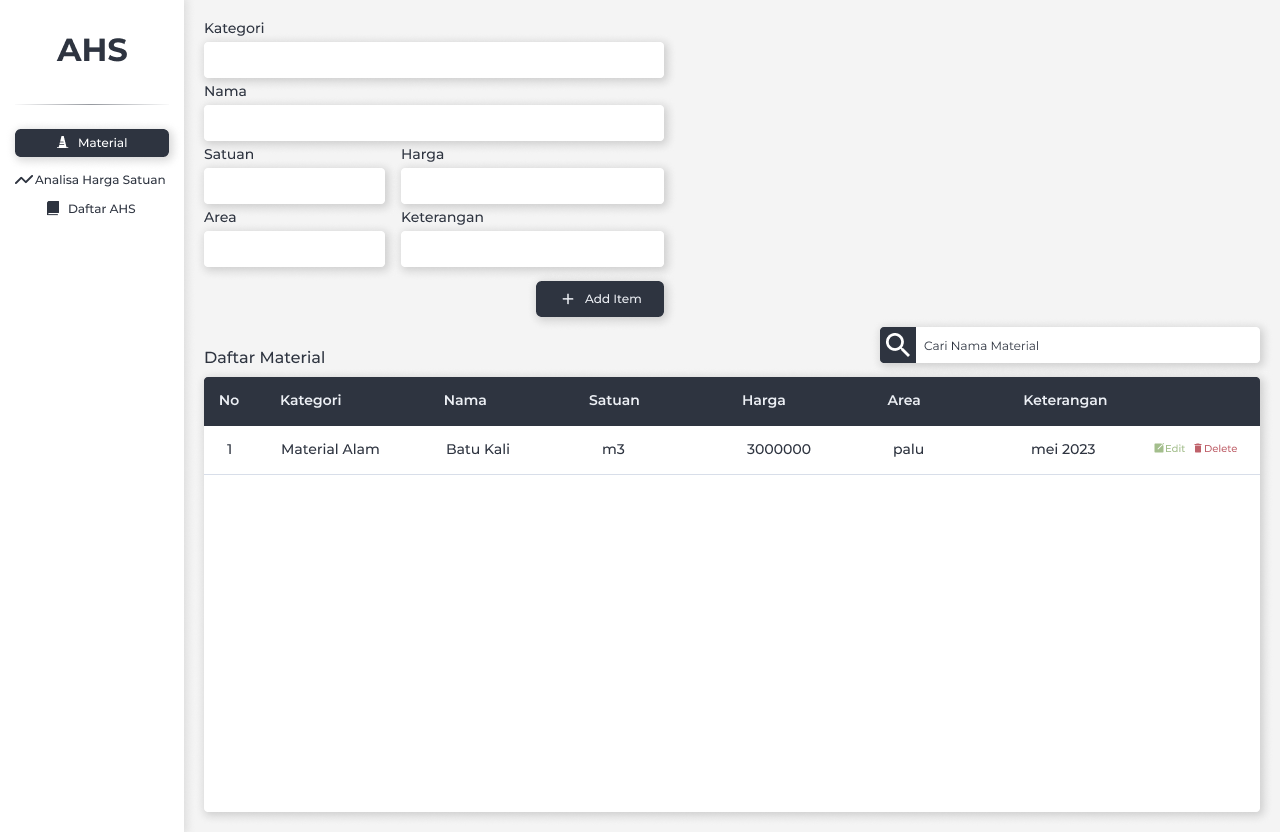This screenshot has height=832, width=1280.
Task: Focus the Kategori input field
Action: [x=433, y=60]
